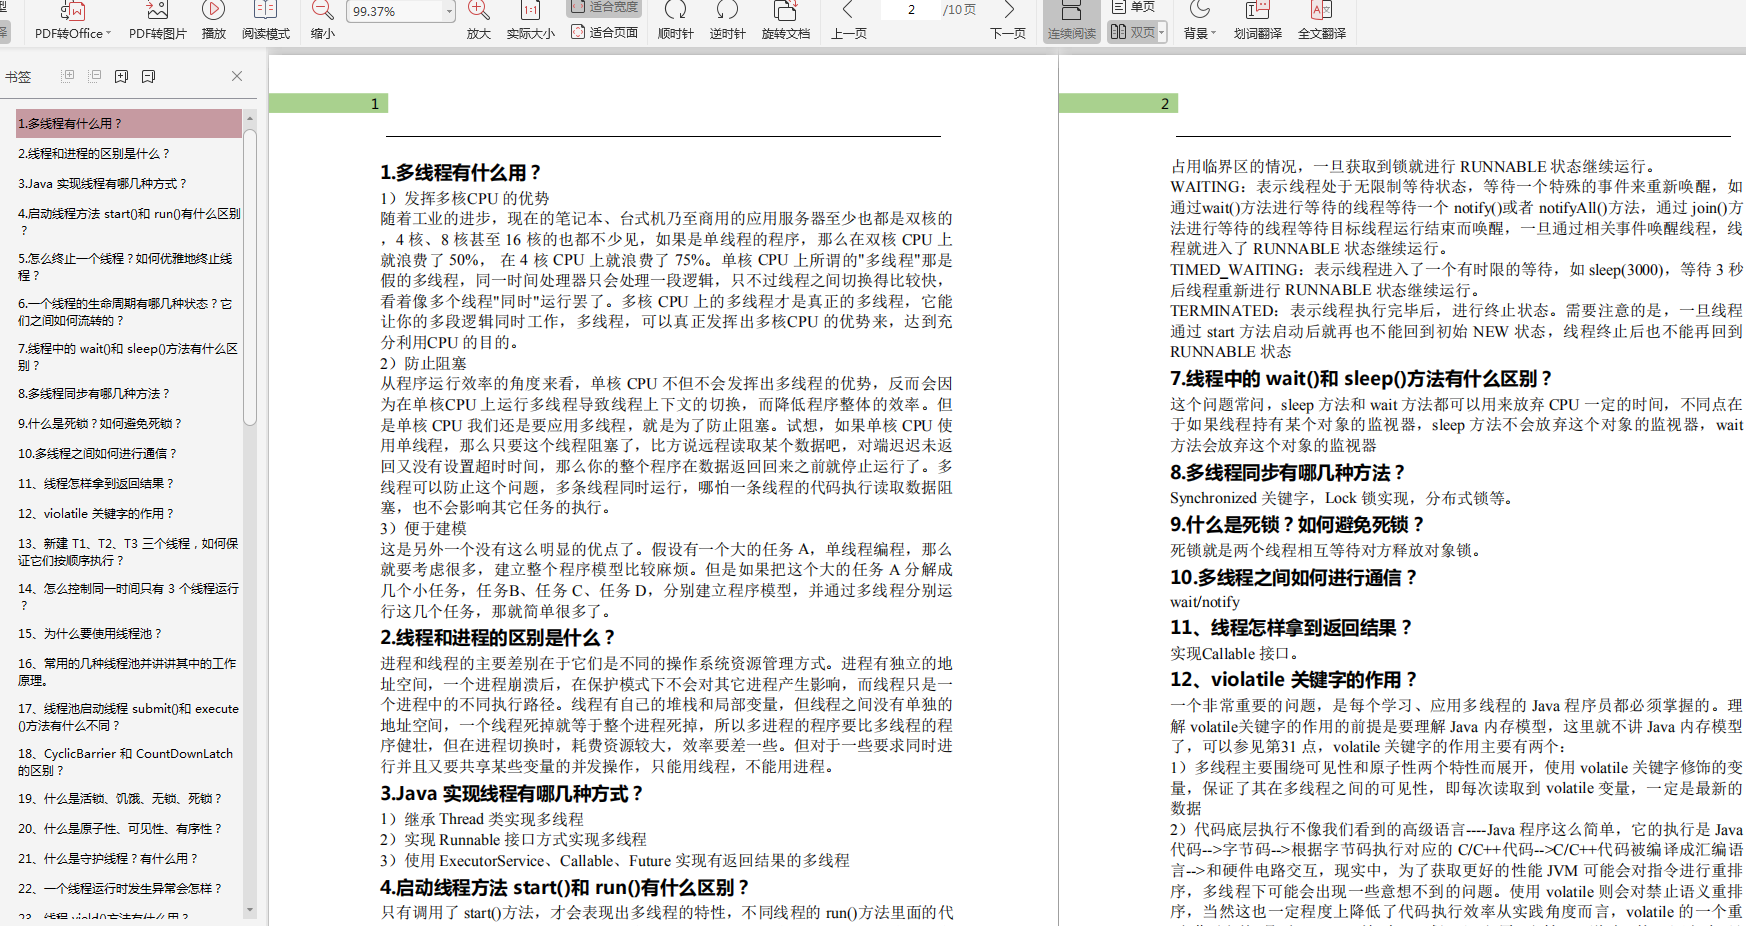The width and height of the screenshot is (1746, 926).
Task: Click heading 3.Java 实现线程有哪几种方式？ on page 1
Action: pos(511,793)
